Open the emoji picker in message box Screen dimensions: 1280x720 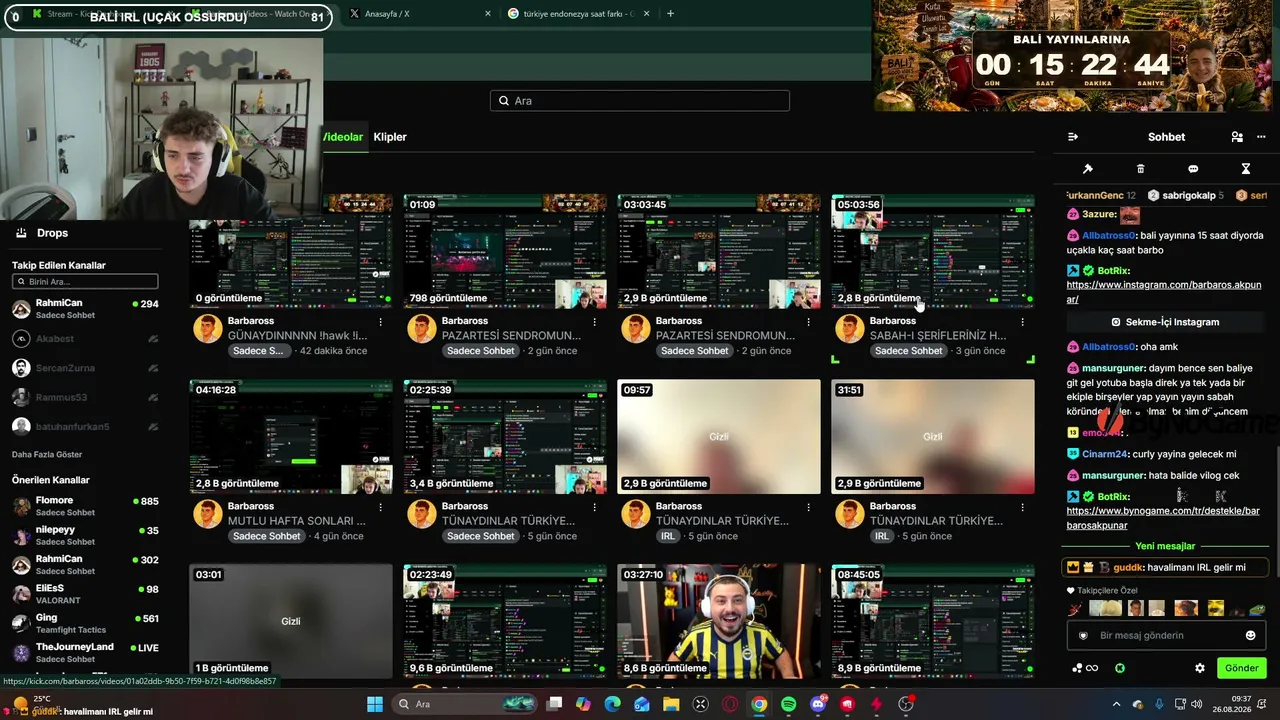click(x=1250, y=635)
